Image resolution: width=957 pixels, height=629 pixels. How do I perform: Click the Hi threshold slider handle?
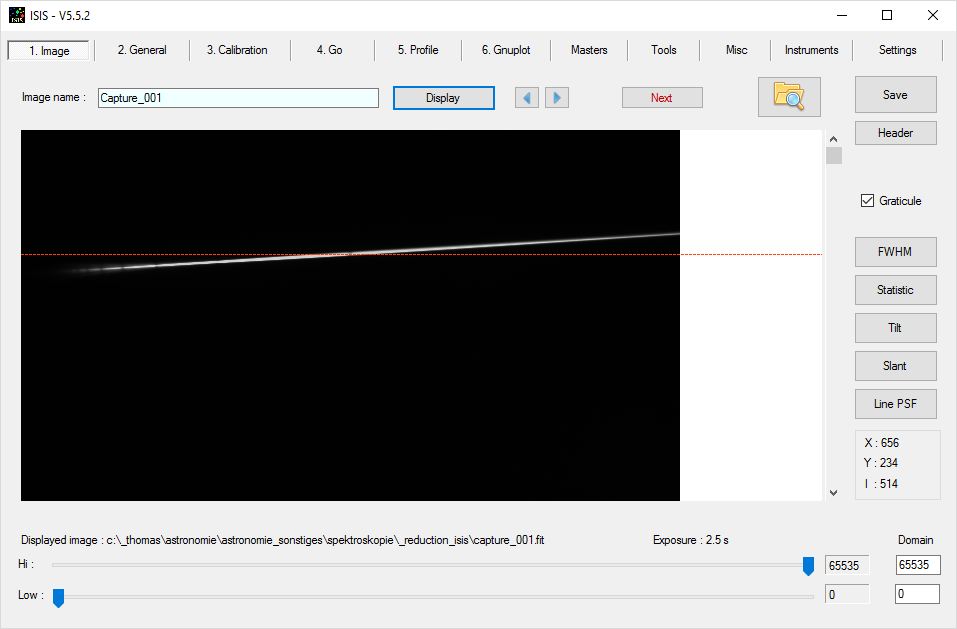pos(808,567)
